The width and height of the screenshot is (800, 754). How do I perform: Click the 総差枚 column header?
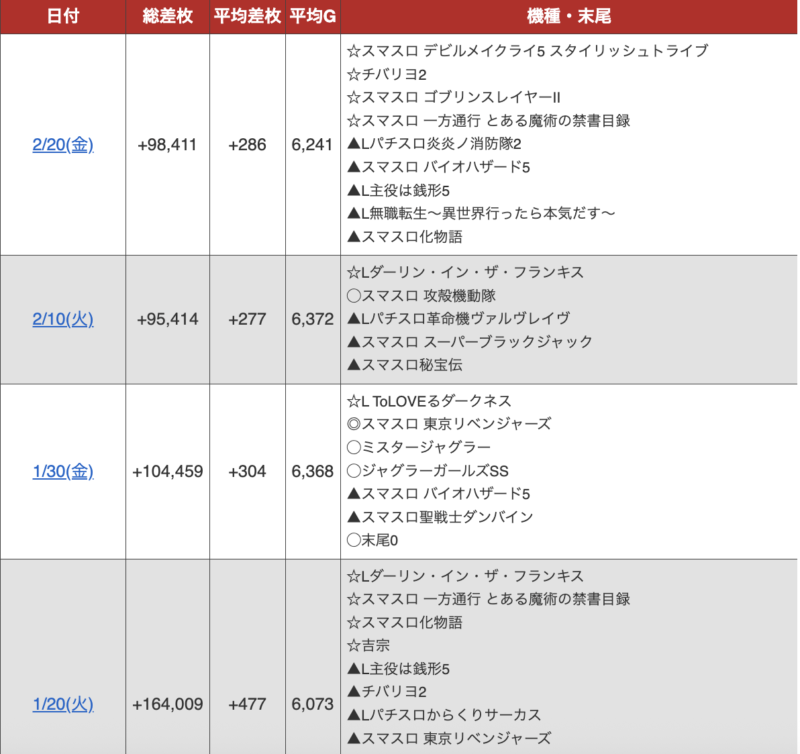pyautogui.click(x=167, y=17)
